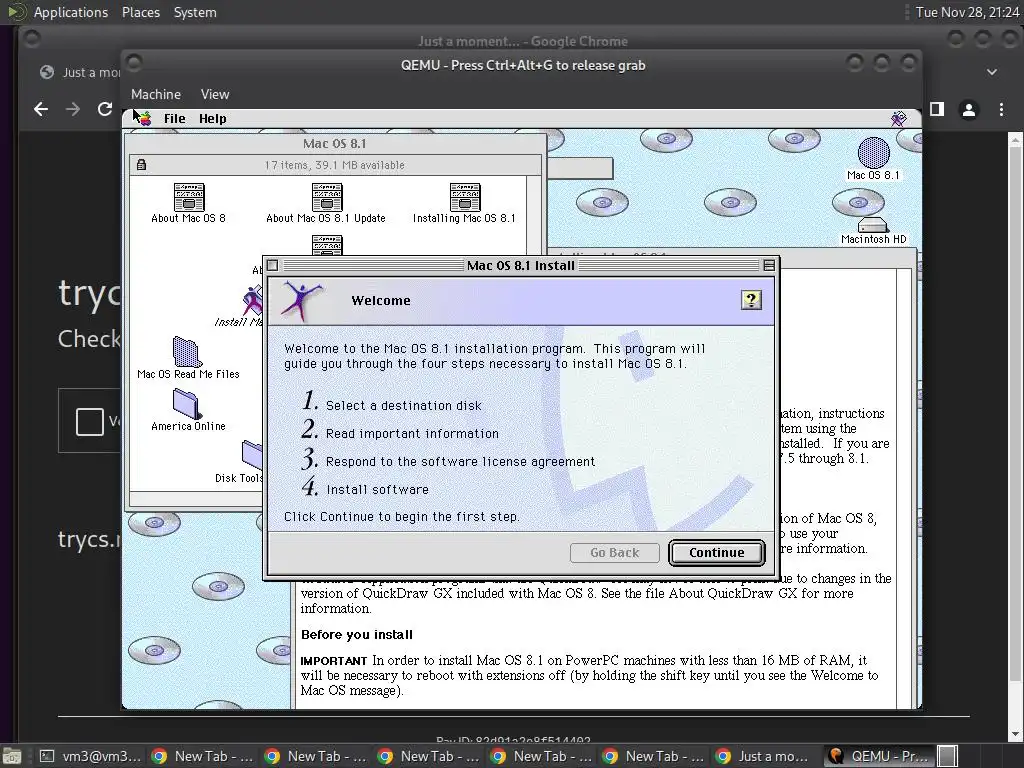Image resolution: width=1024 pixels, height=768 pixels.
Task: Select About Mac OS 8.1 Update document icon
Action: (327, 197)
